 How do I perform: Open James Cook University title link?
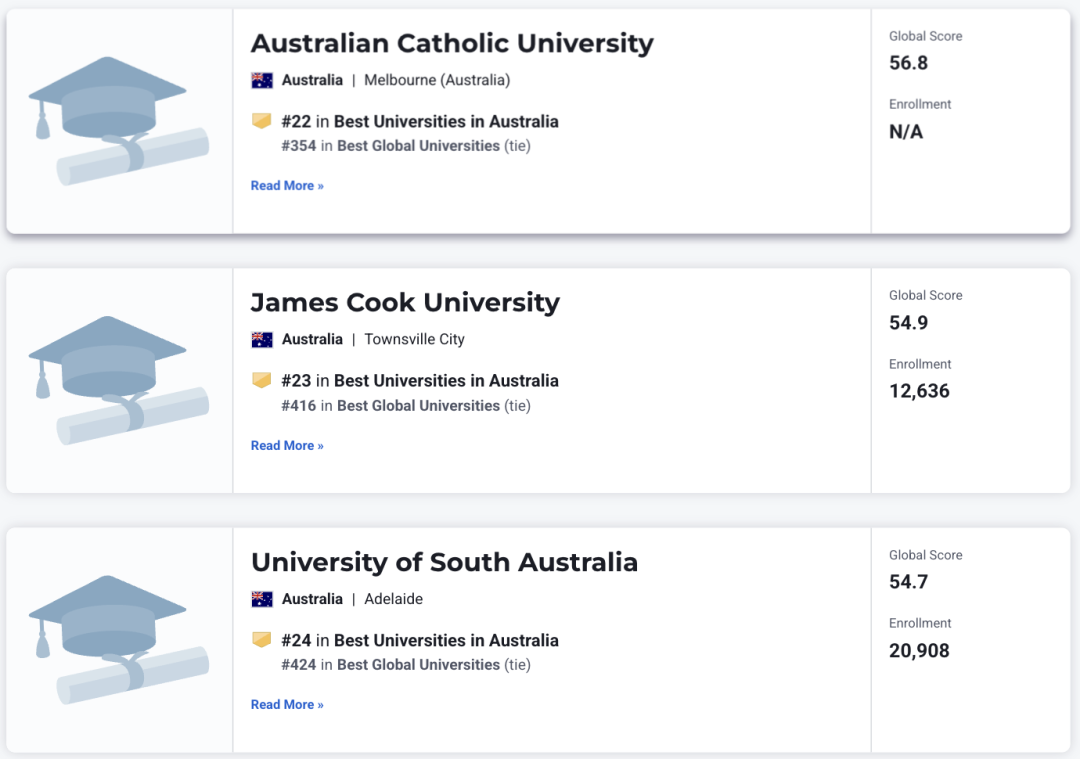coord(405,303)
